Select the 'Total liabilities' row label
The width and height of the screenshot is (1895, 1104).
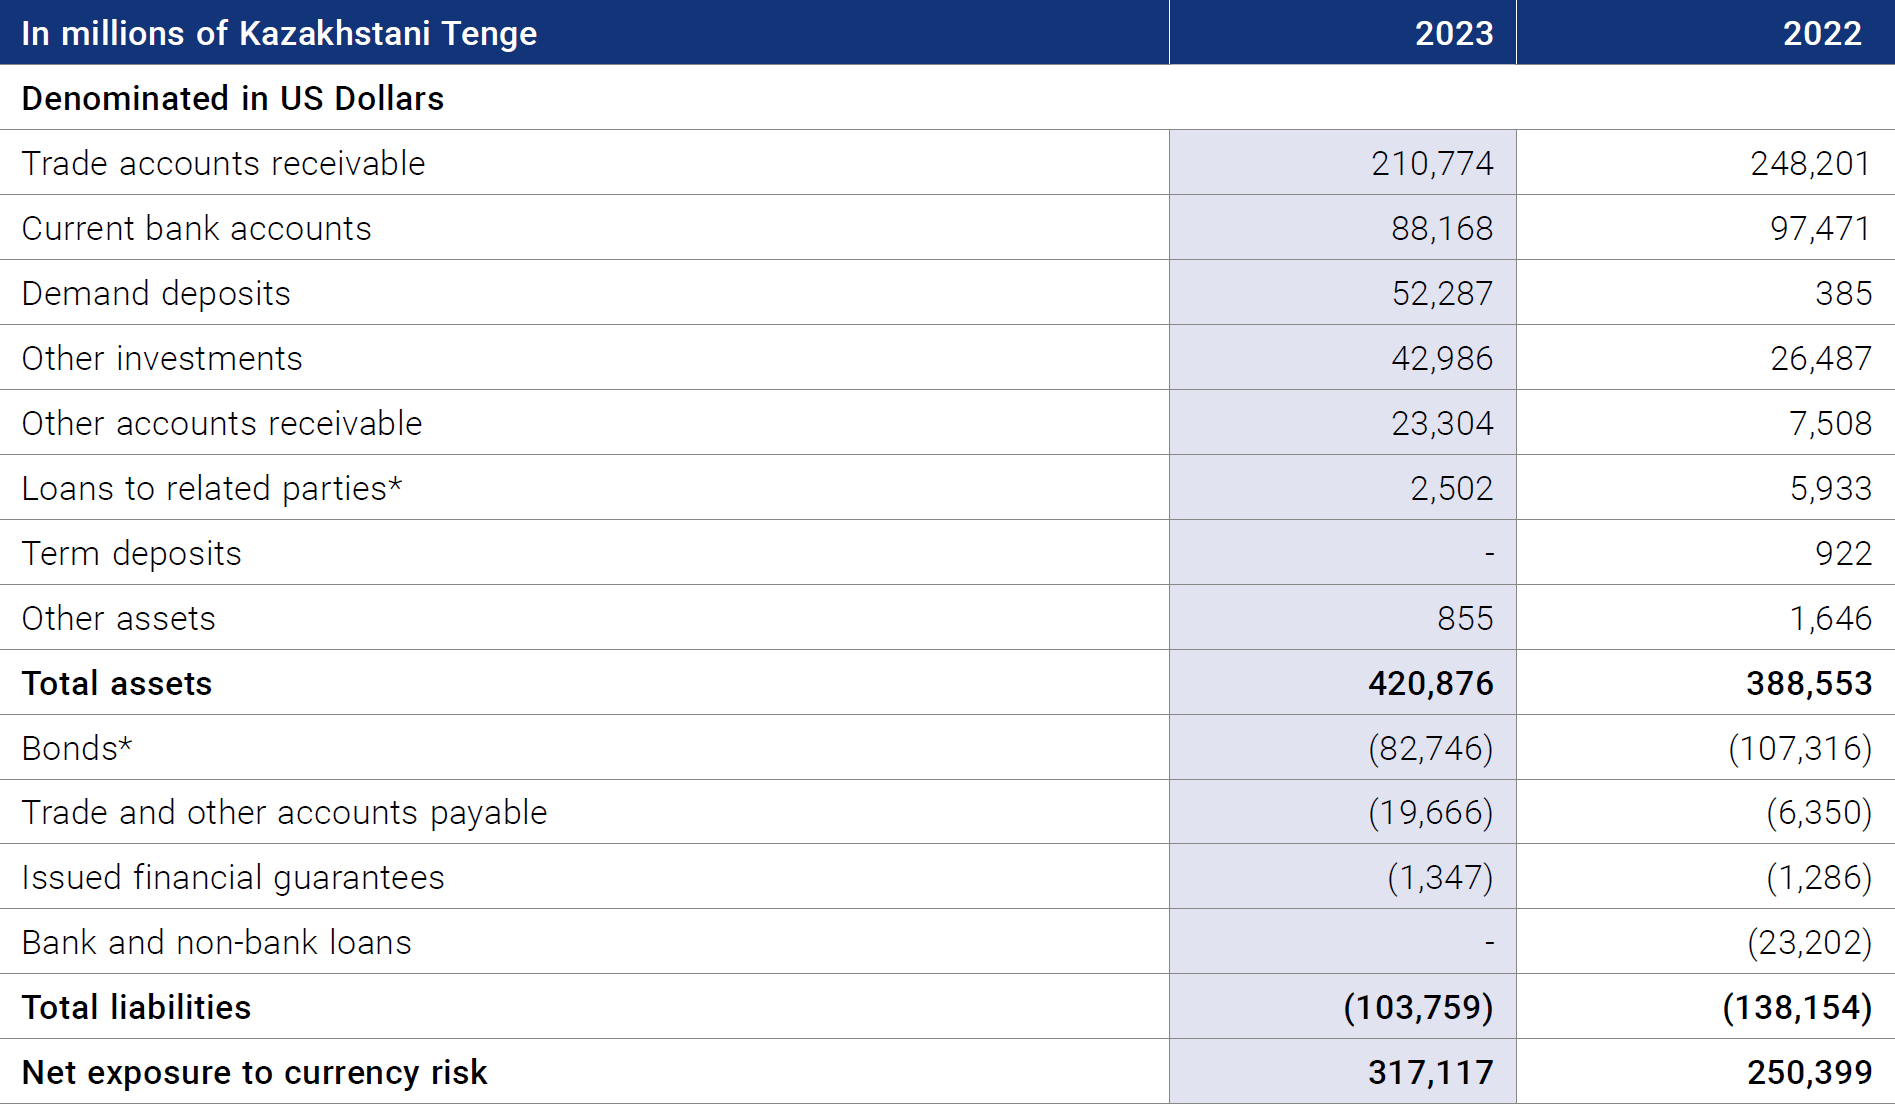137,1007
